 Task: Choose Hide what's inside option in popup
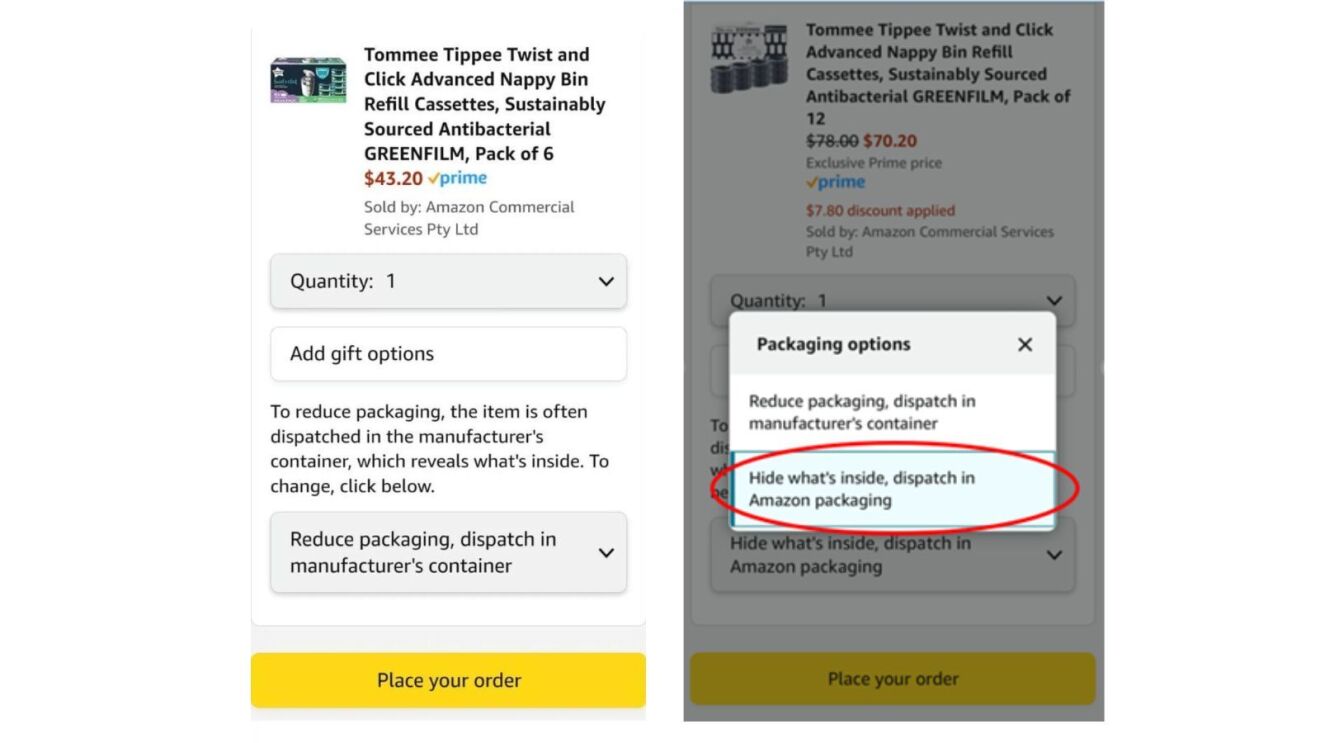click(x=891, y=489)
